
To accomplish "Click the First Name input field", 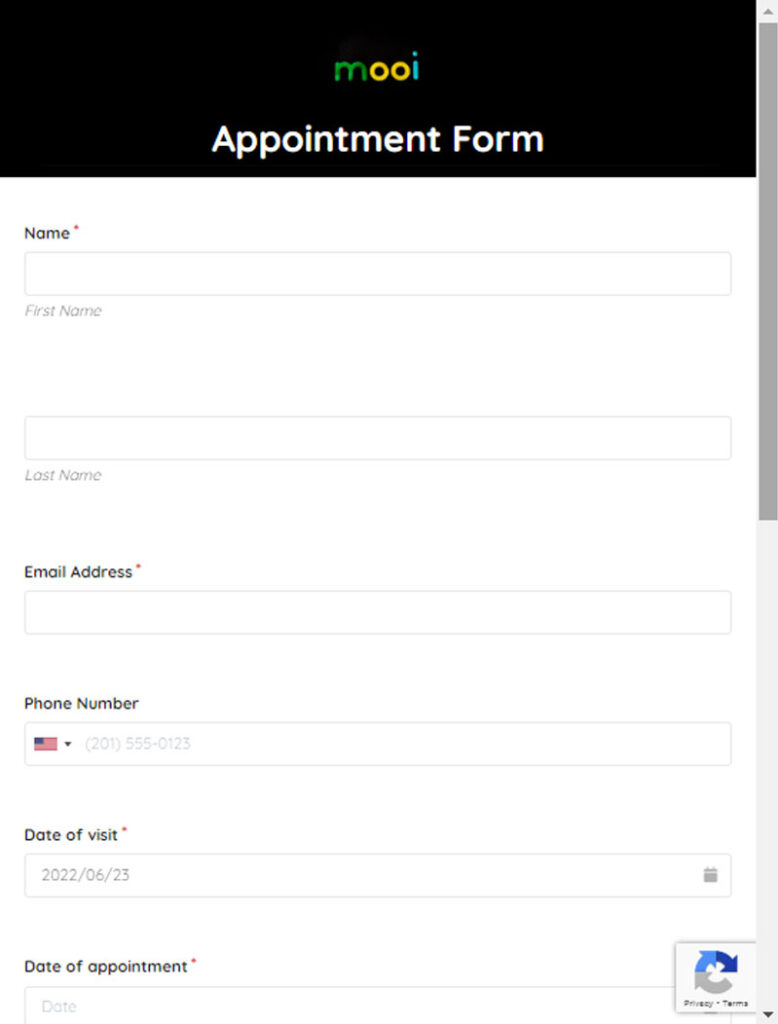I will [x=377, y=273].
